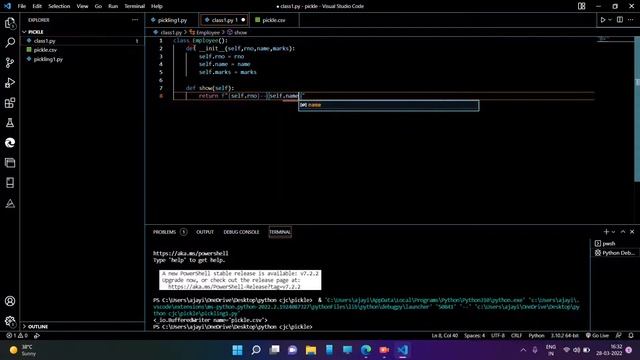Open editor More Actions ellipsis

click(x=631, y=20)
